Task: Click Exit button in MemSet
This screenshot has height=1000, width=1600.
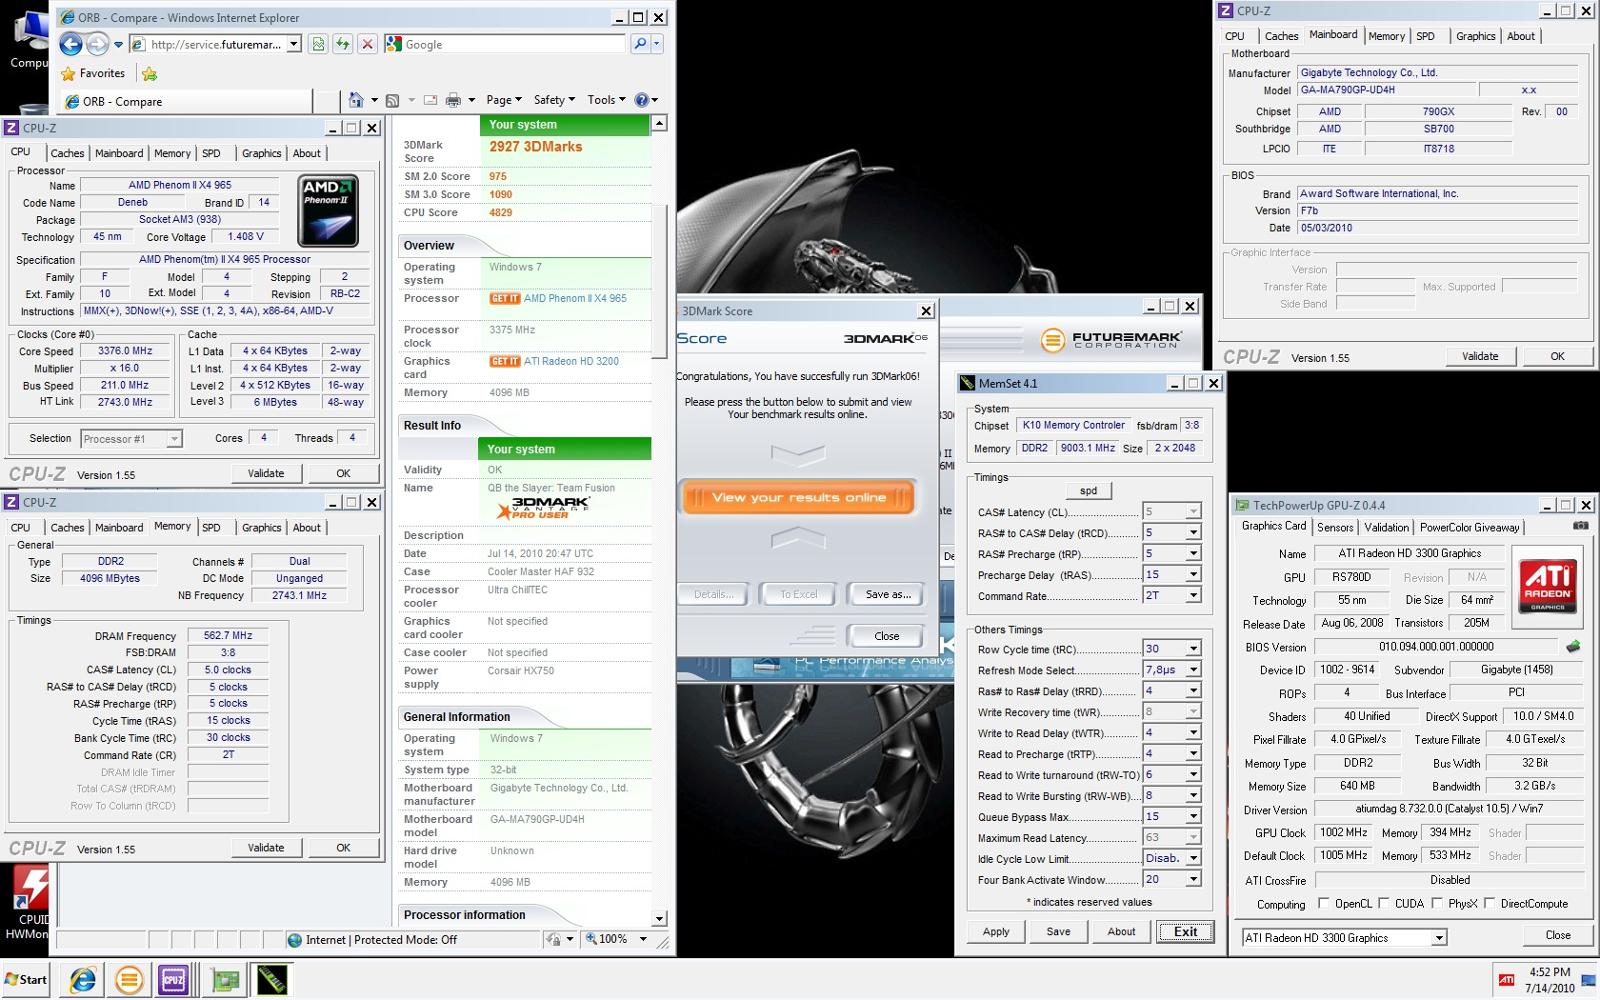Action: point(1185,931)
